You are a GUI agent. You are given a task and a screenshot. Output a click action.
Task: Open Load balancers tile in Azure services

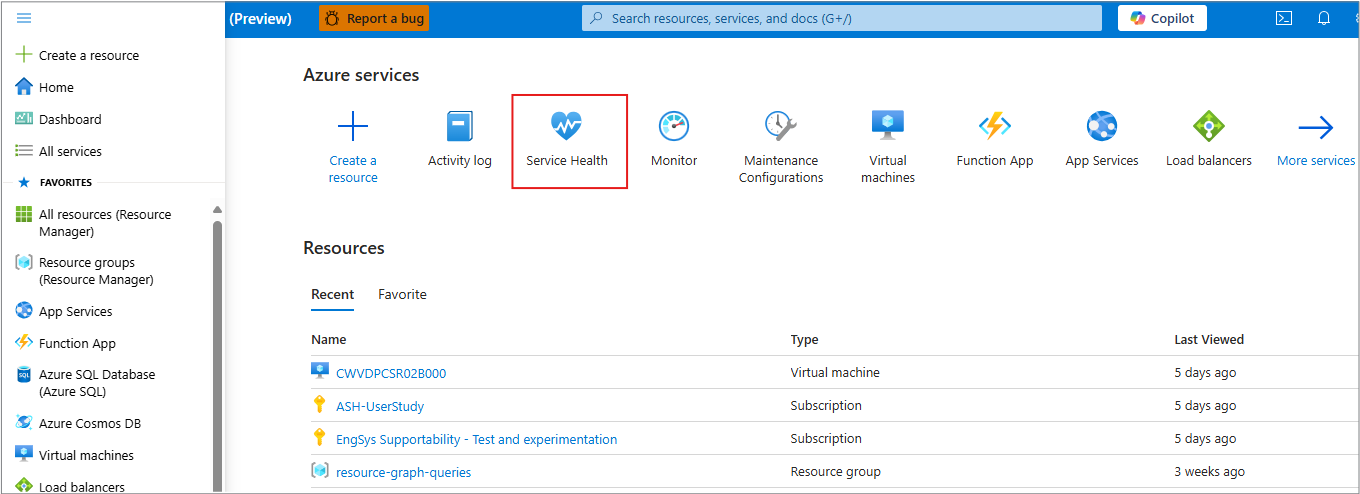click(1209, 139)
